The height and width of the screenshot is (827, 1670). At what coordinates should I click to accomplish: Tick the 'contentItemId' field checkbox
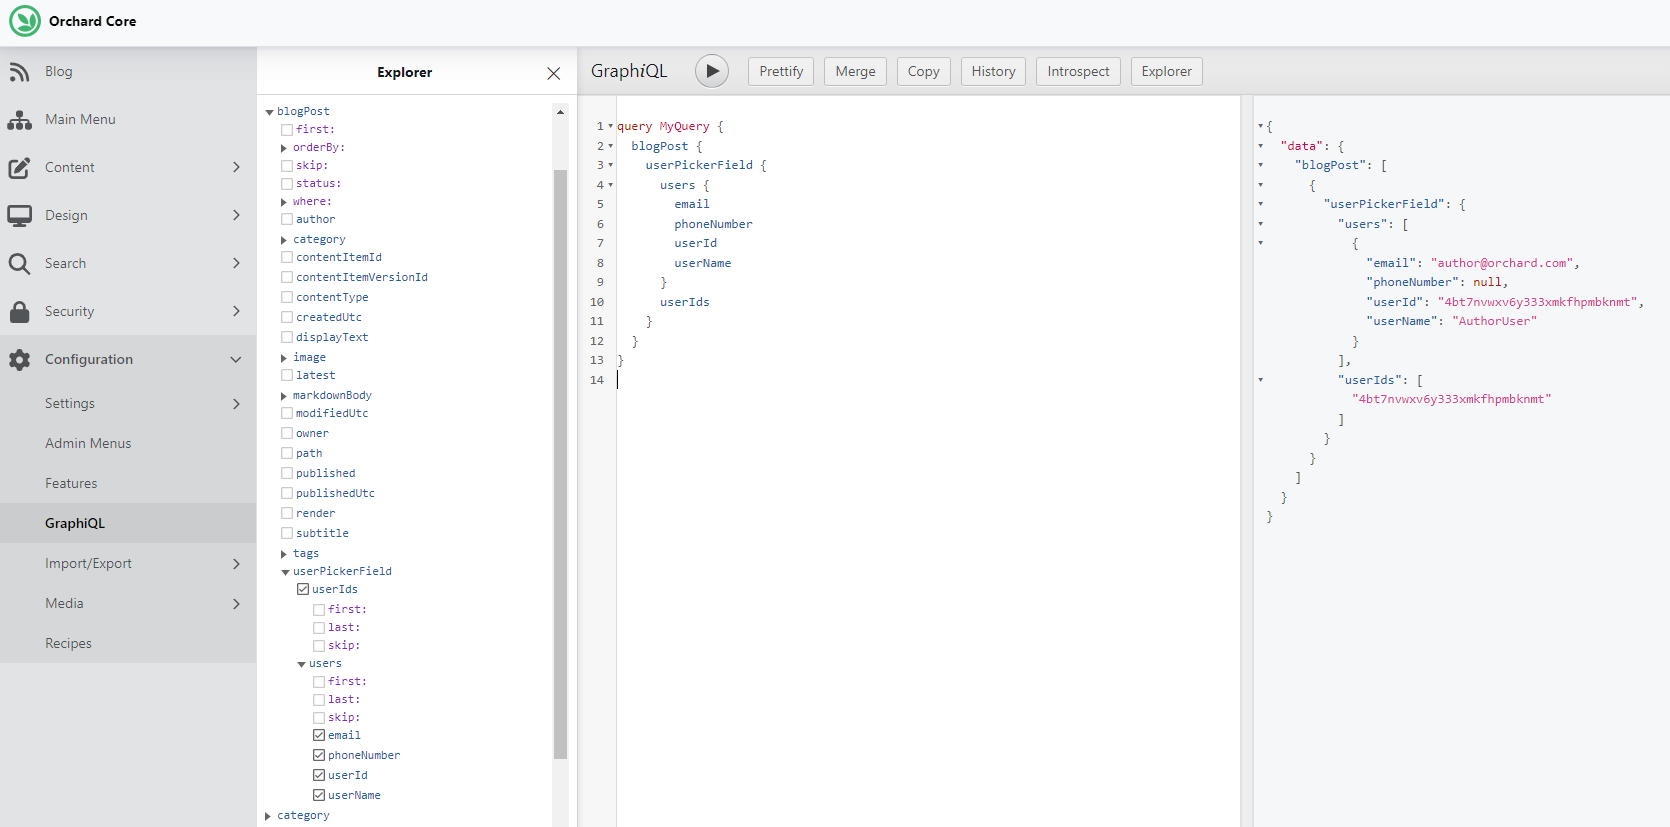[287, 258]
